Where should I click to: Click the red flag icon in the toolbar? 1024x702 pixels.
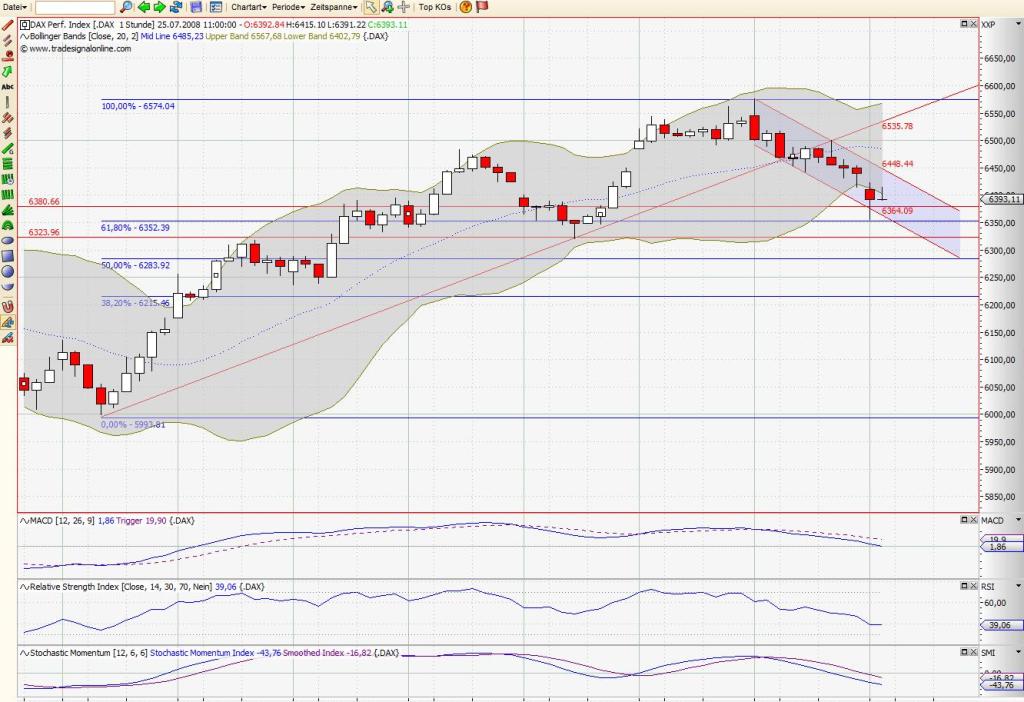click(x=482, y=7)
